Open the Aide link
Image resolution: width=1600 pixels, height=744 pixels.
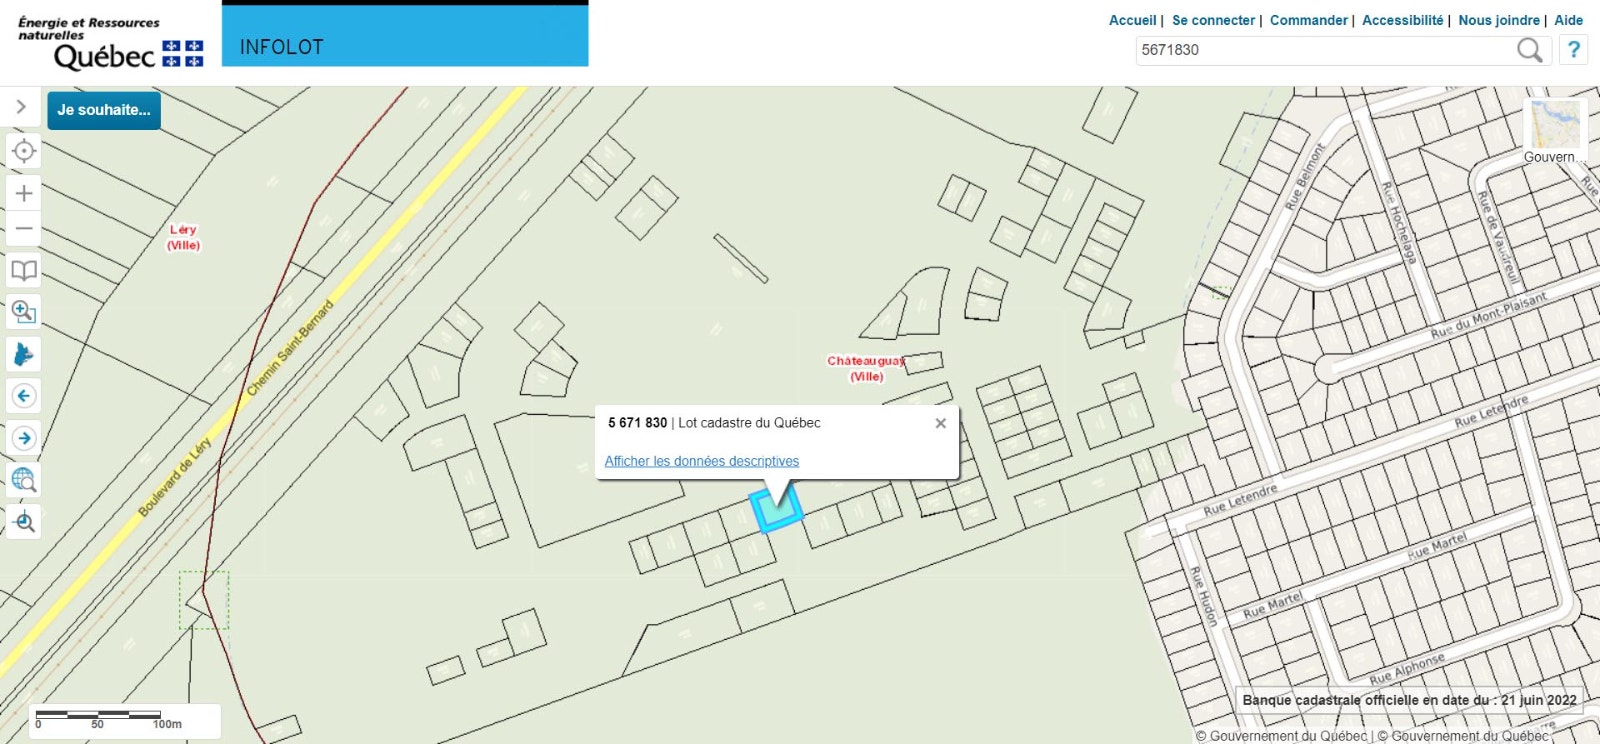pyautogui.click(x=1568, y=20)
